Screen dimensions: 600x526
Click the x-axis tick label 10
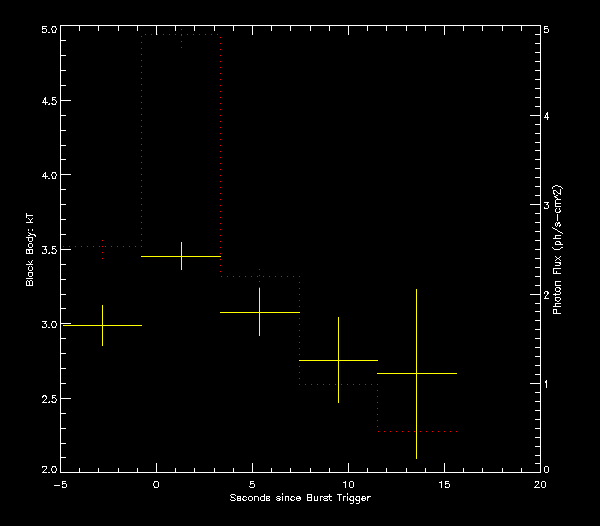[348, 484]
